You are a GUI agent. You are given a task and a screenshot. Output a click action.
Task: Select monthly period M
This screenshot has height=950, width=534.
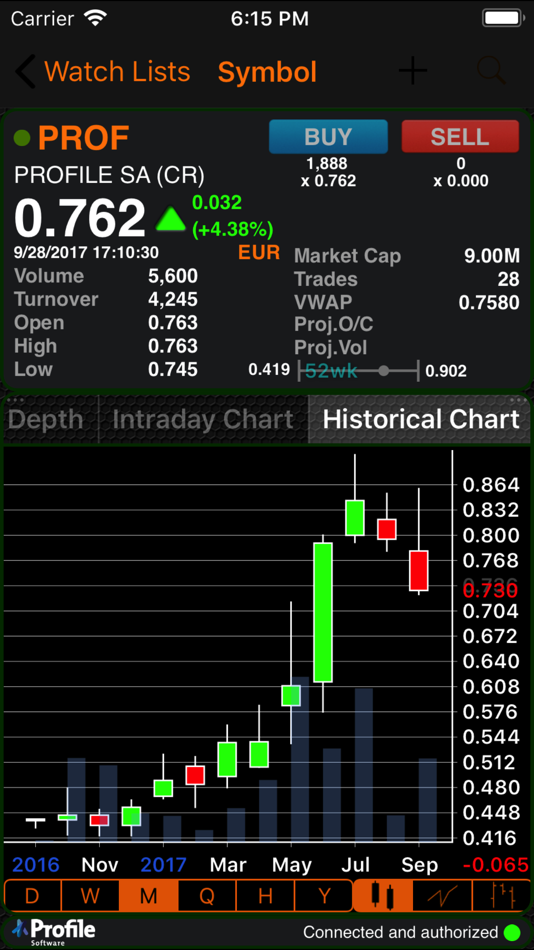pos(149,895)
